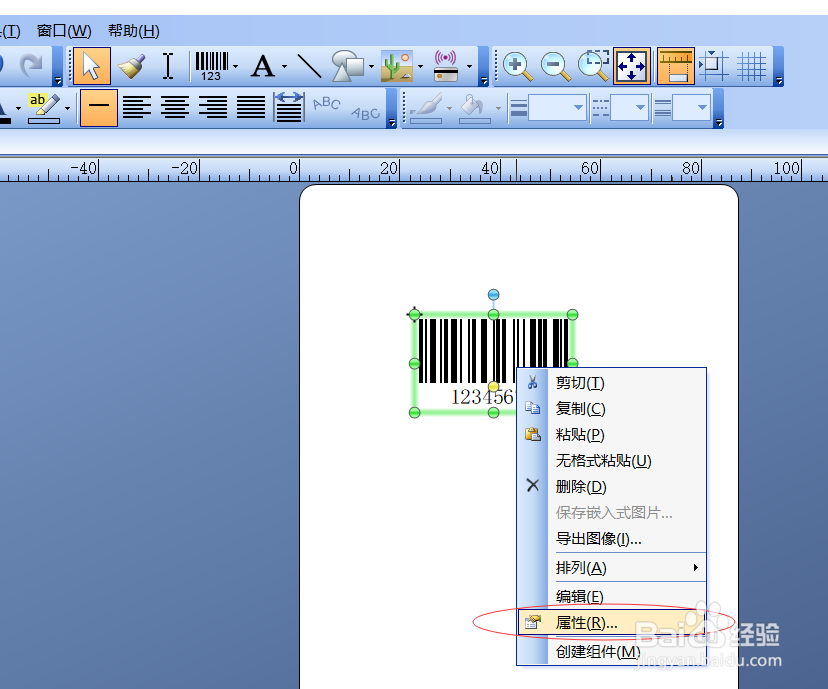Click the blue rotation handle above barcode
Image resolution: width=828 pixels, height=689 pixels.
click(x=493, y=295)
